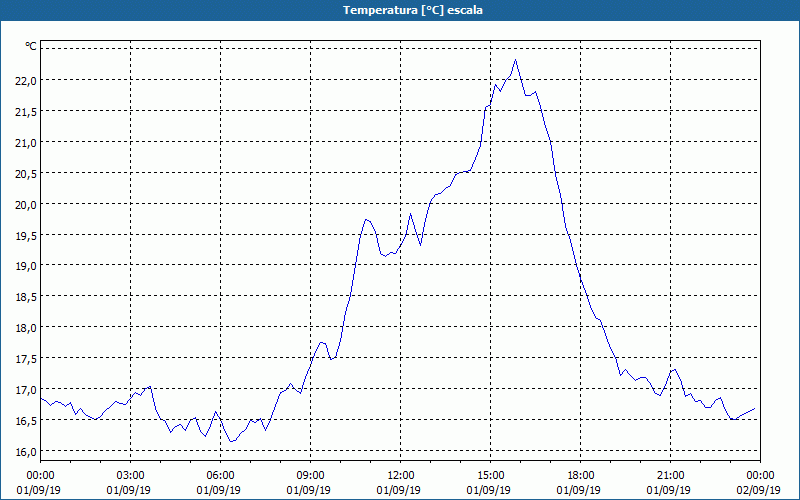Click the 18,5 y-axis label
800x500 pixels.
pos(26,297)
